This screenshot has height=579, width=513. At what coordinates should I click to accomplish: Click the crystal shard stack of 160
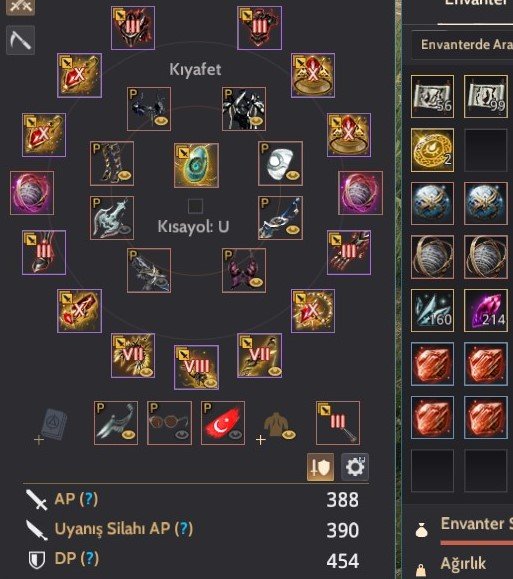tap(432, 311)
